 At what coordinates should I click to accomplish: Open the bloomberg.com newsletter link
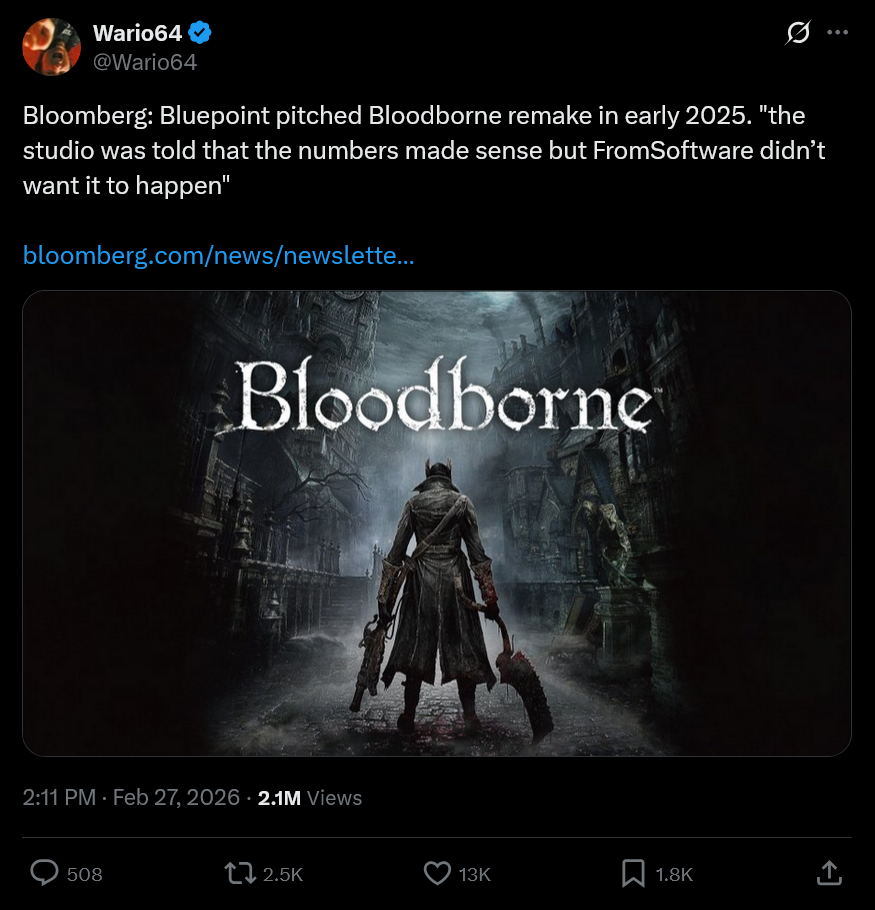218,256
